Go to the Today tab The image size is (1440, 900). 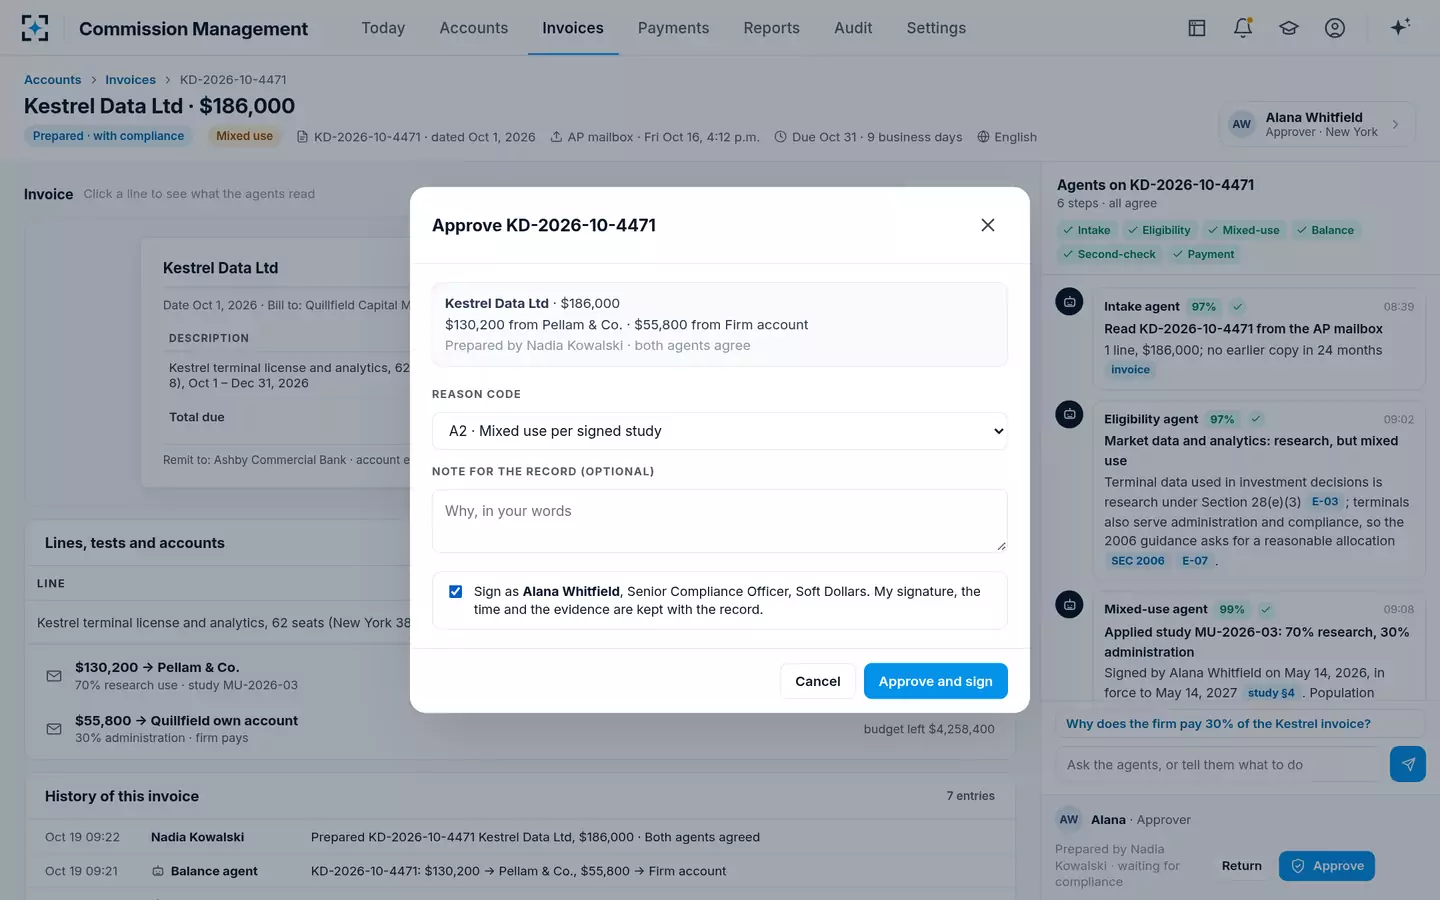point(383,28)
